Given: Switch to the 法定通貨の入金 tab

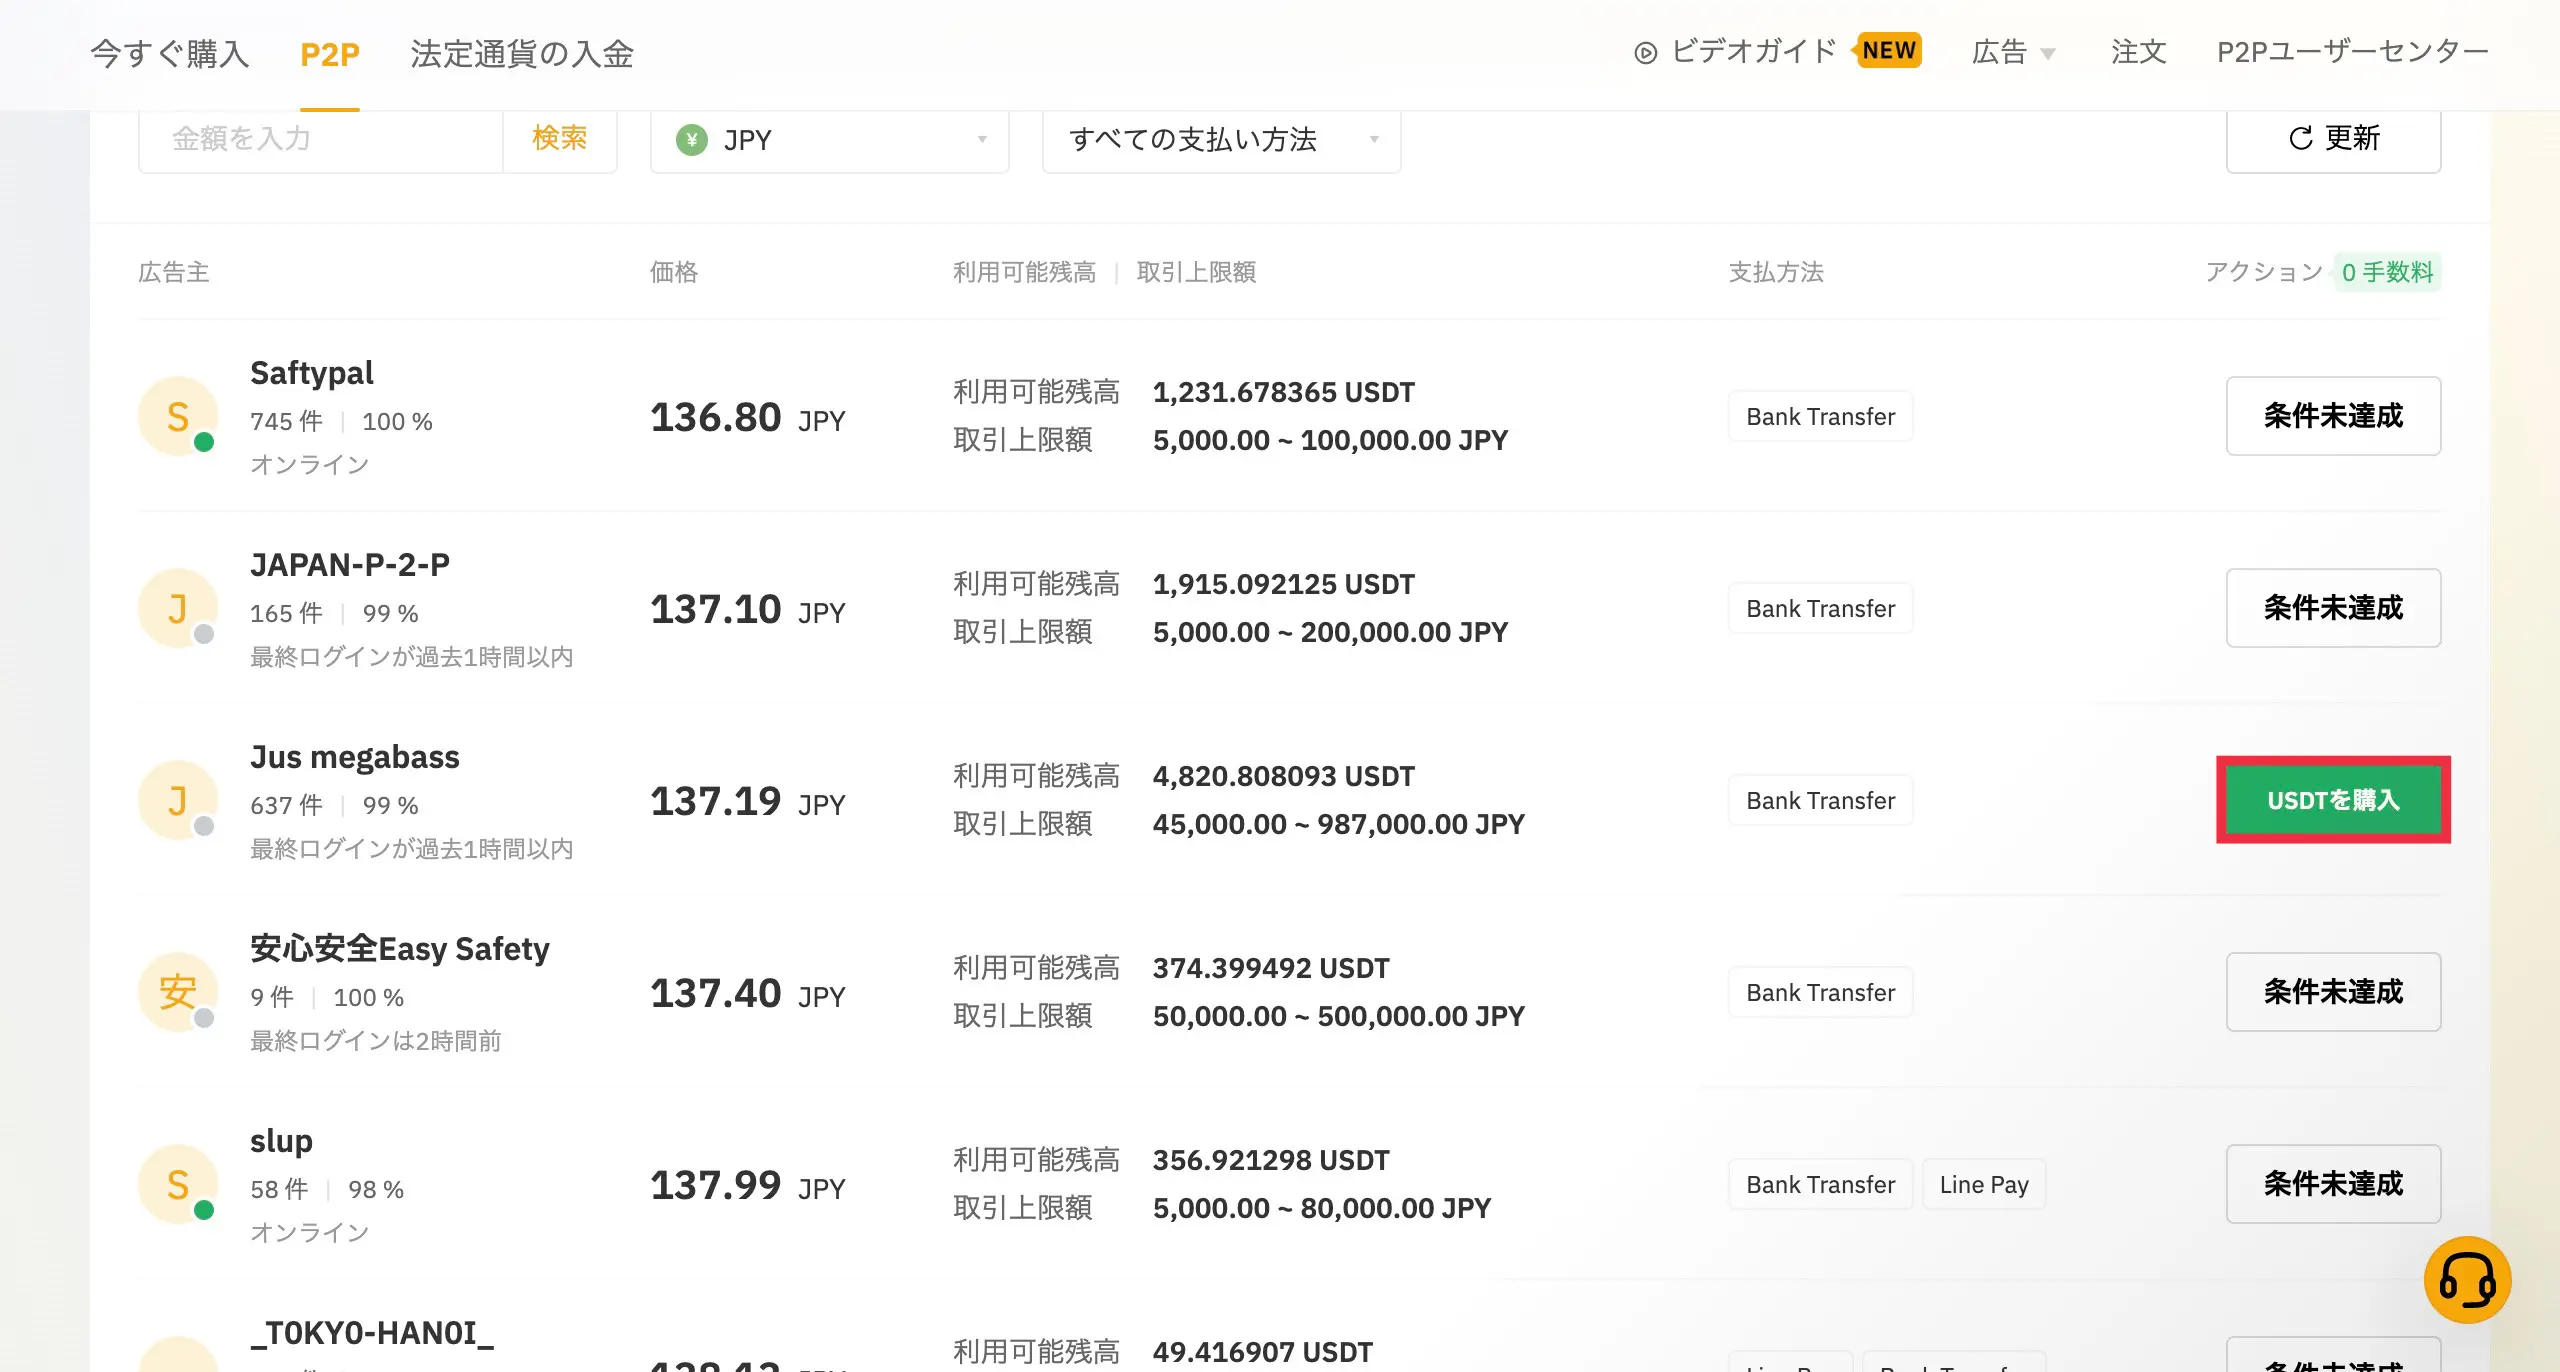Looking at the screenshot, I should pos(522,54).
